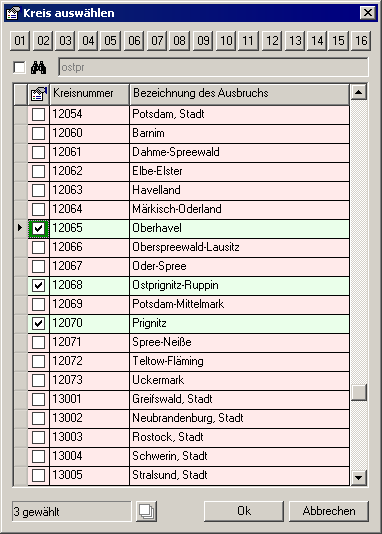Click the 'Kreis auswählen' title bar icon
Image resolution: width=382 pixels, height=534 pixels.
coord(13,13)
